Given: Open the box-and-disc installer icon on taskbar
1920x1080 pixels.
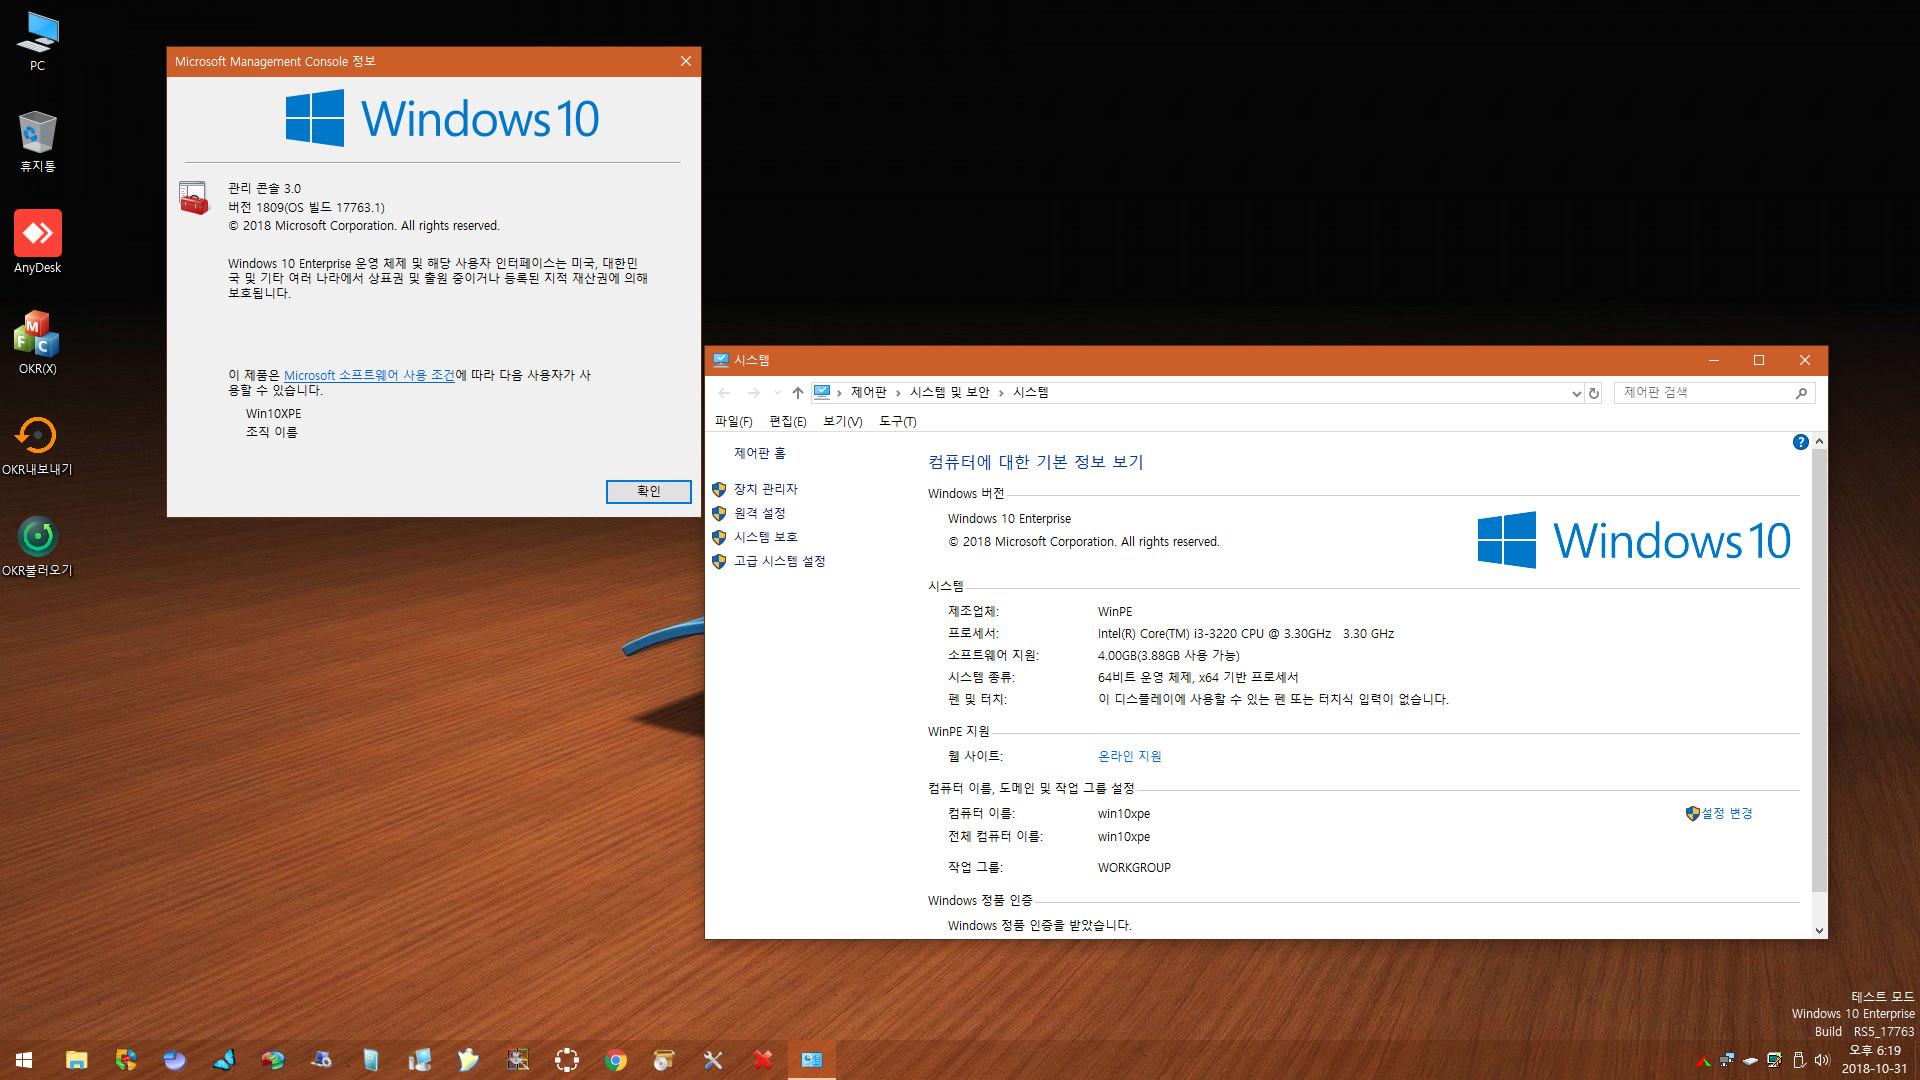Looking at the screenshot, I should click(664, 1060).
